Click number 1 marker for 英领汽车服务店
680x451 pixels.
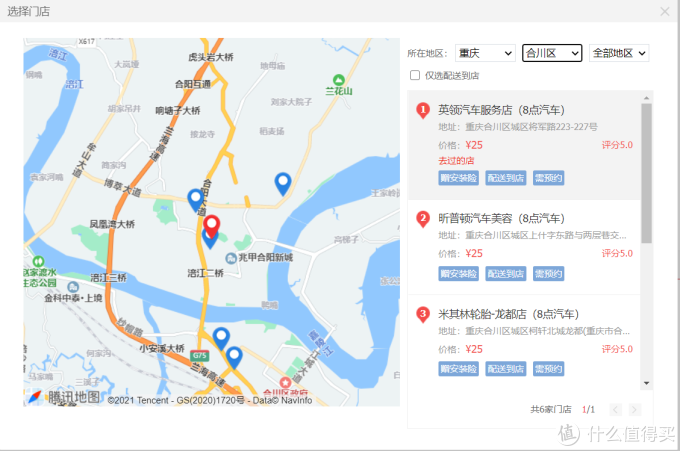[x=423, y=111]
